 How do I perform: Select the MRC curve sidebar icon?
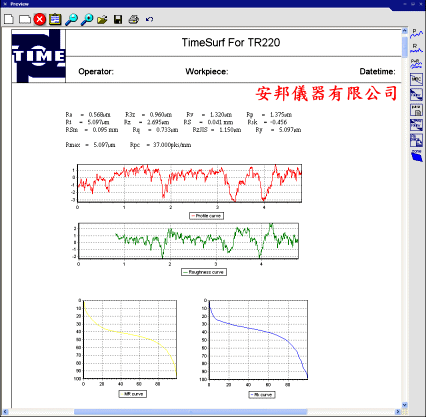tap(416, 79)
